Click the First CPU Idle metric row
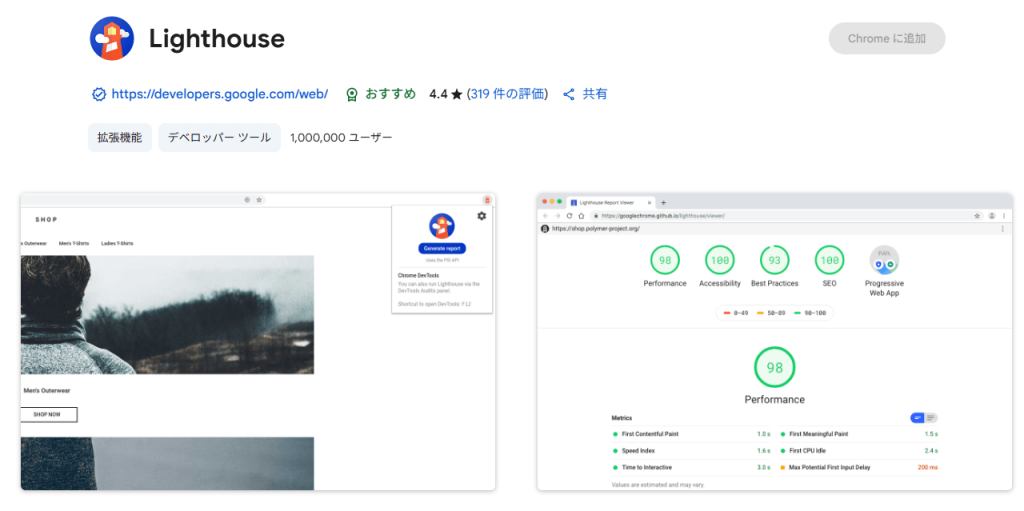This screenshot has width=1024, height=511. point(859,451)
